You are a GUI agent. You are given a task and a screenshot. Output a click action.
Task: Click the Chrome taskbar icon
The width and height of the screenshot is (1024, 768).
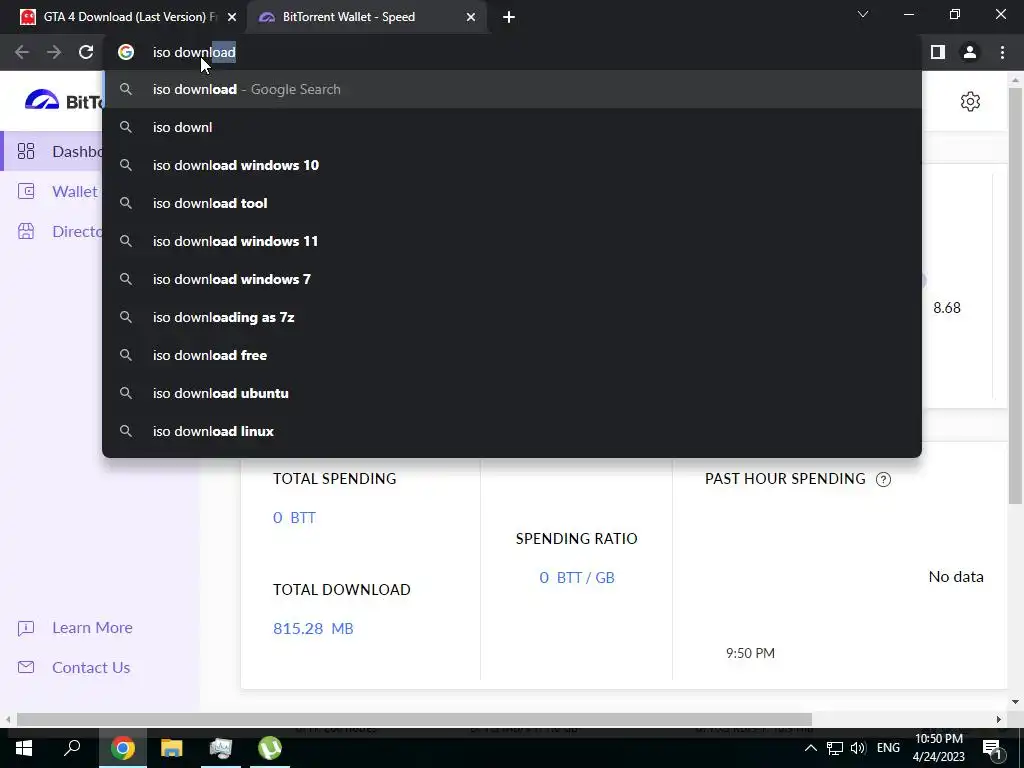(122, 748)
